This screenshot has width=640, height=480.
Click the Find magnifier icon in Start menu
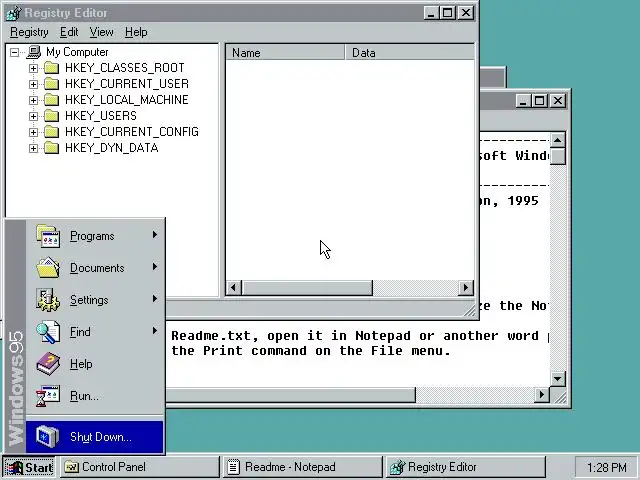point(48,332)
